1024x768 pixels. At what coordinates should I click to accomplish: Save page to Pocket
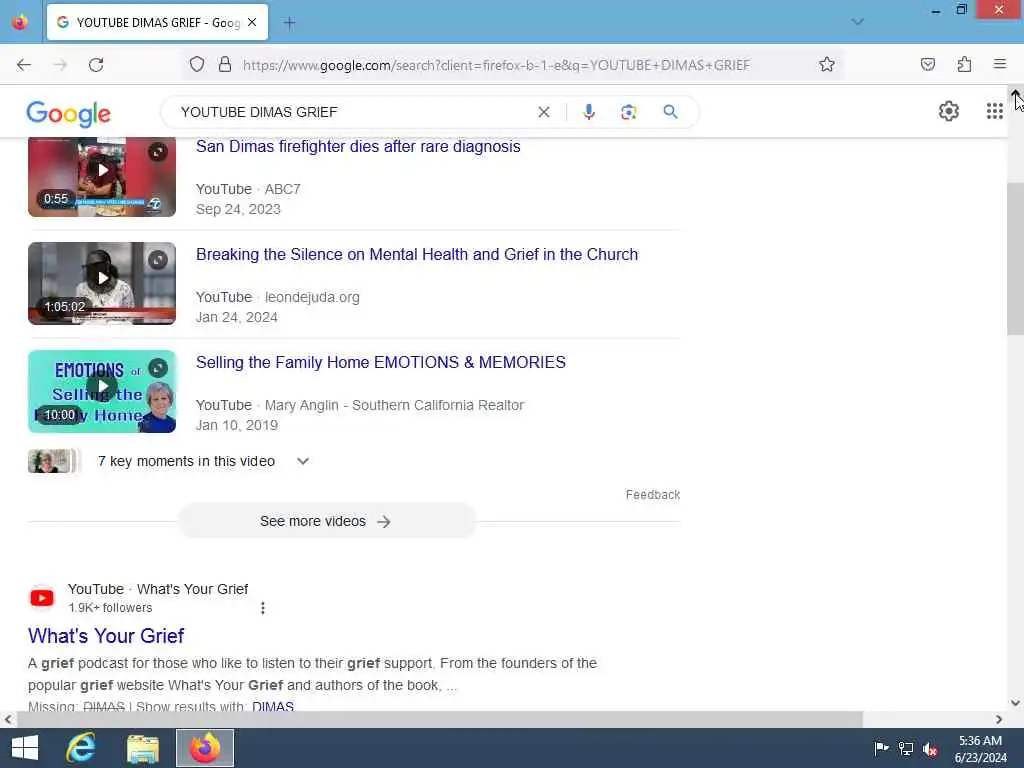point(927,64)
